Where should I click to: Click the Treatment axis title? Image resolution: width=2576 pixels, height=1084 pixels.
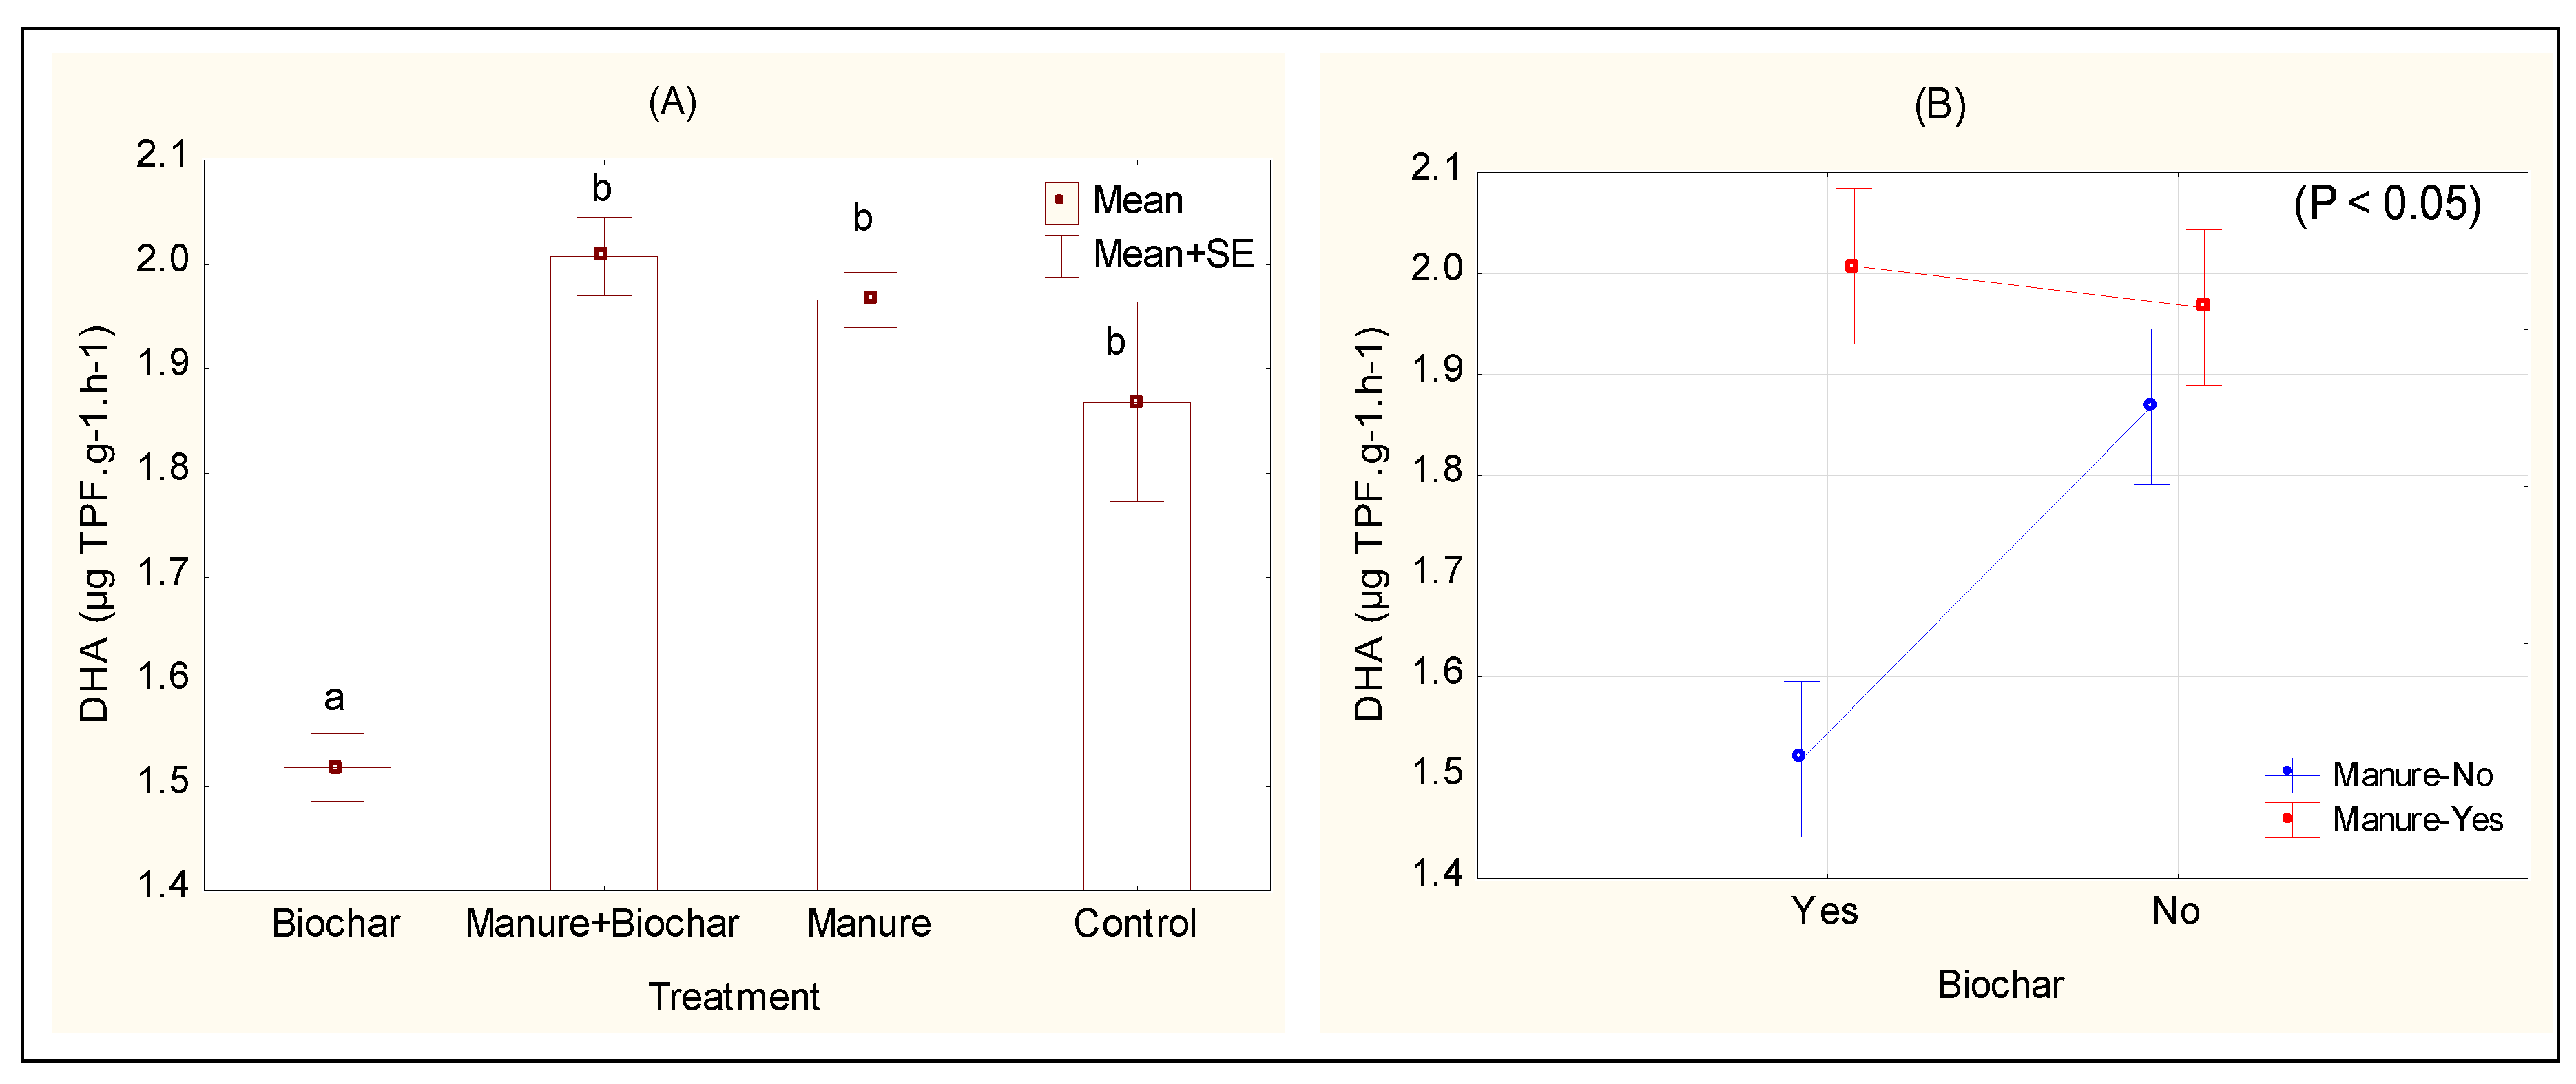734,997
